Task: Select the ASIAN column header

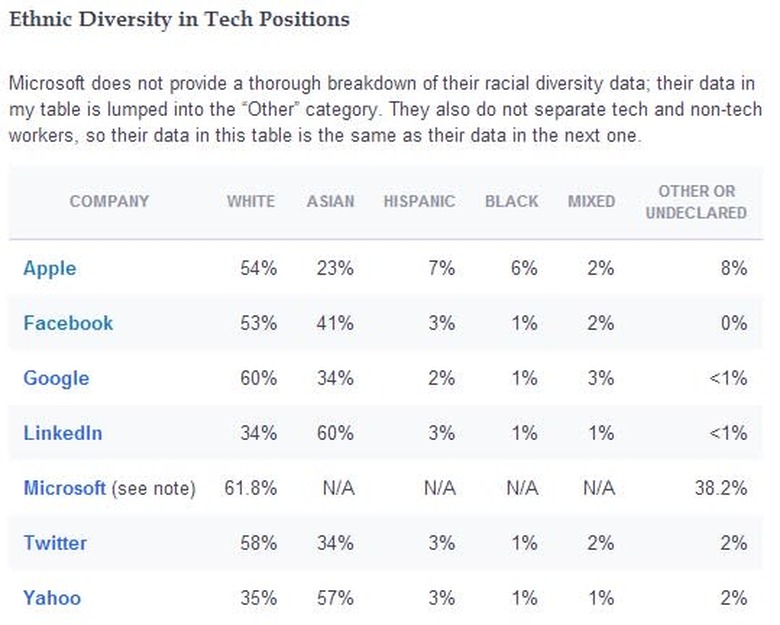Action: tap(330, 201)
